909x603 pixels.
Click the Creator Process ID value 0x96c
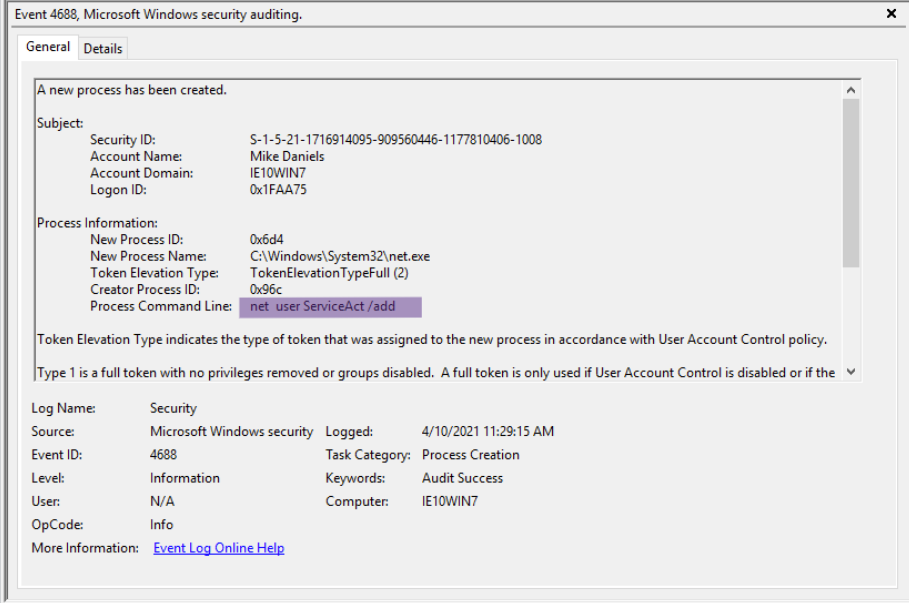[266, 290]
